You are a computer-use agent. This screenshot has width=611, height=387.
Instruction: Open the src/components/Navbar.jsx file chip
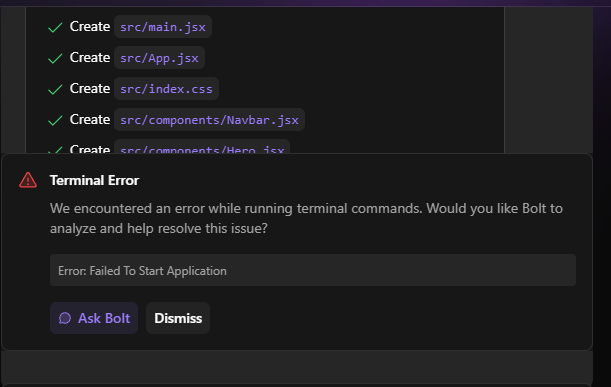[x=209, y=120]
